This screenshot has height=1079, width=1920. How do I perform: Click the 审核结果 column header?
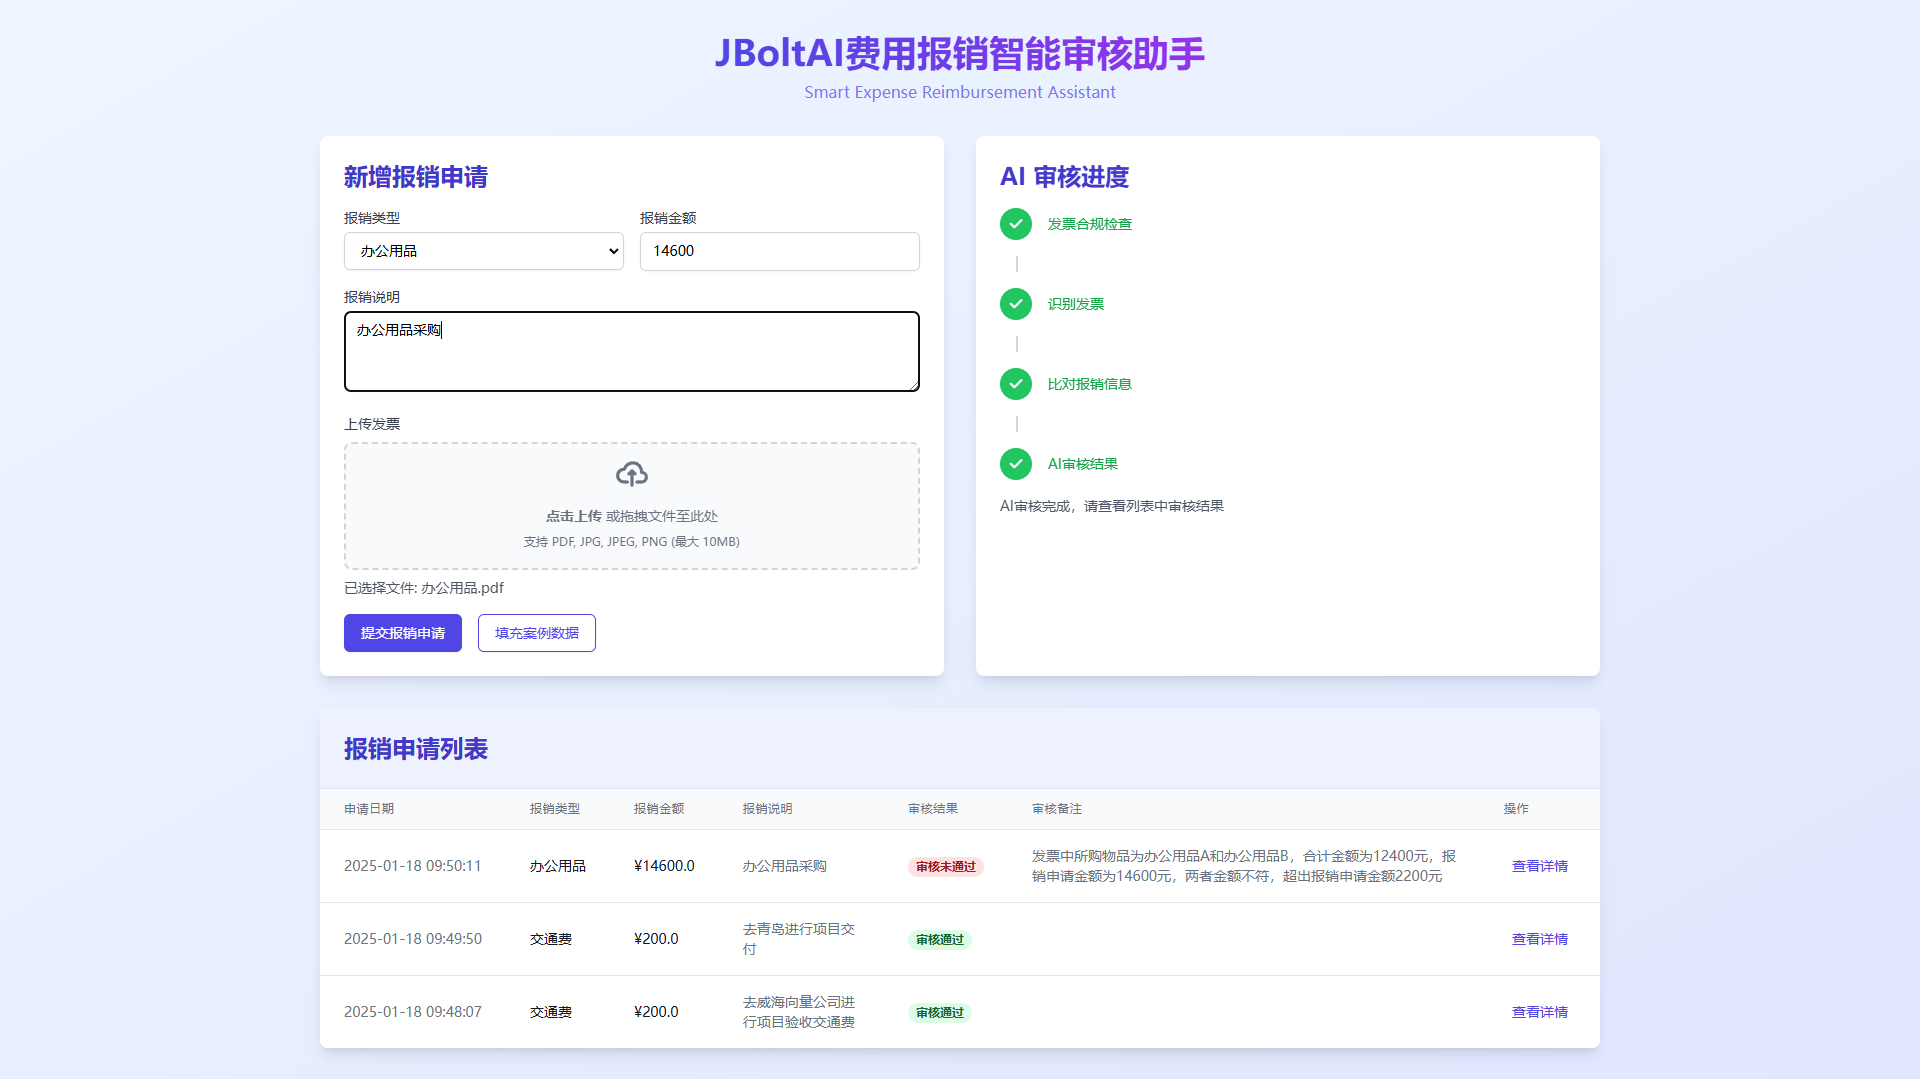tap(933, 809)
